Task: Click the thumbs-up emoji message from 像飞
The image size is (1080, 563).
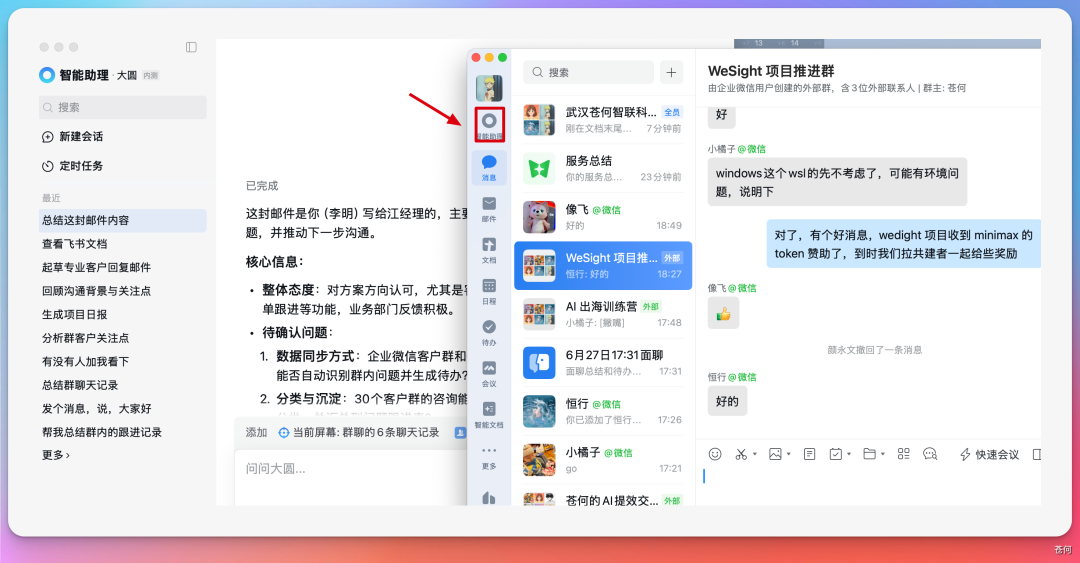Action: 723,314
